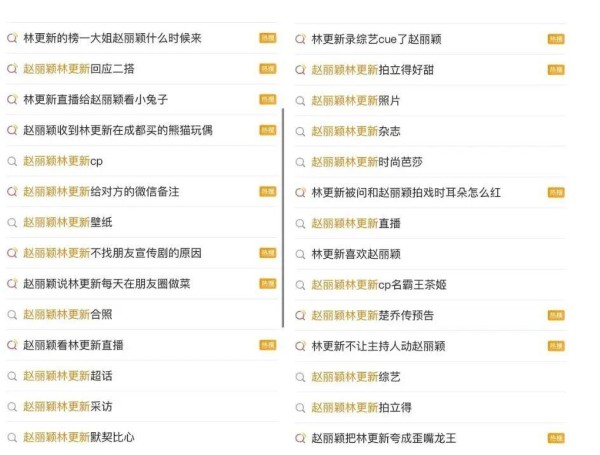This screenshot has height=455, width=600.
Task: Choose suggestion 赵丽颖林更新给对方的微信备注
Action: [x=142, y=191]
